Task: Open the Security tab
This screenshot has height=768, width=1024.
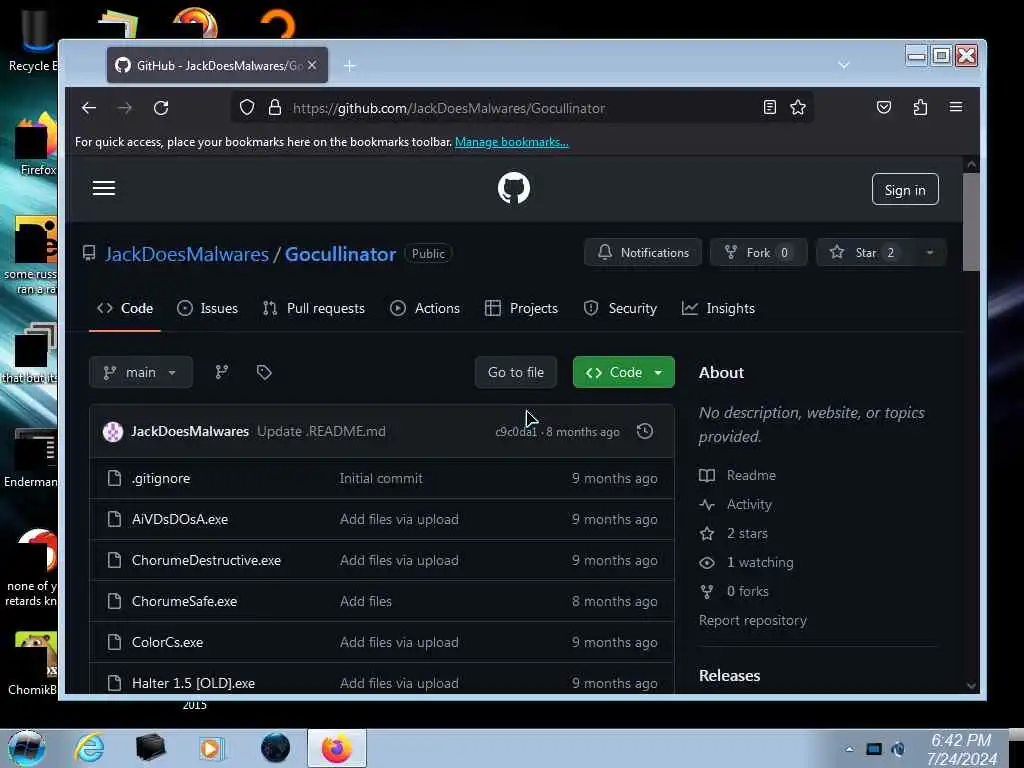Action: (x=620, y=308)
